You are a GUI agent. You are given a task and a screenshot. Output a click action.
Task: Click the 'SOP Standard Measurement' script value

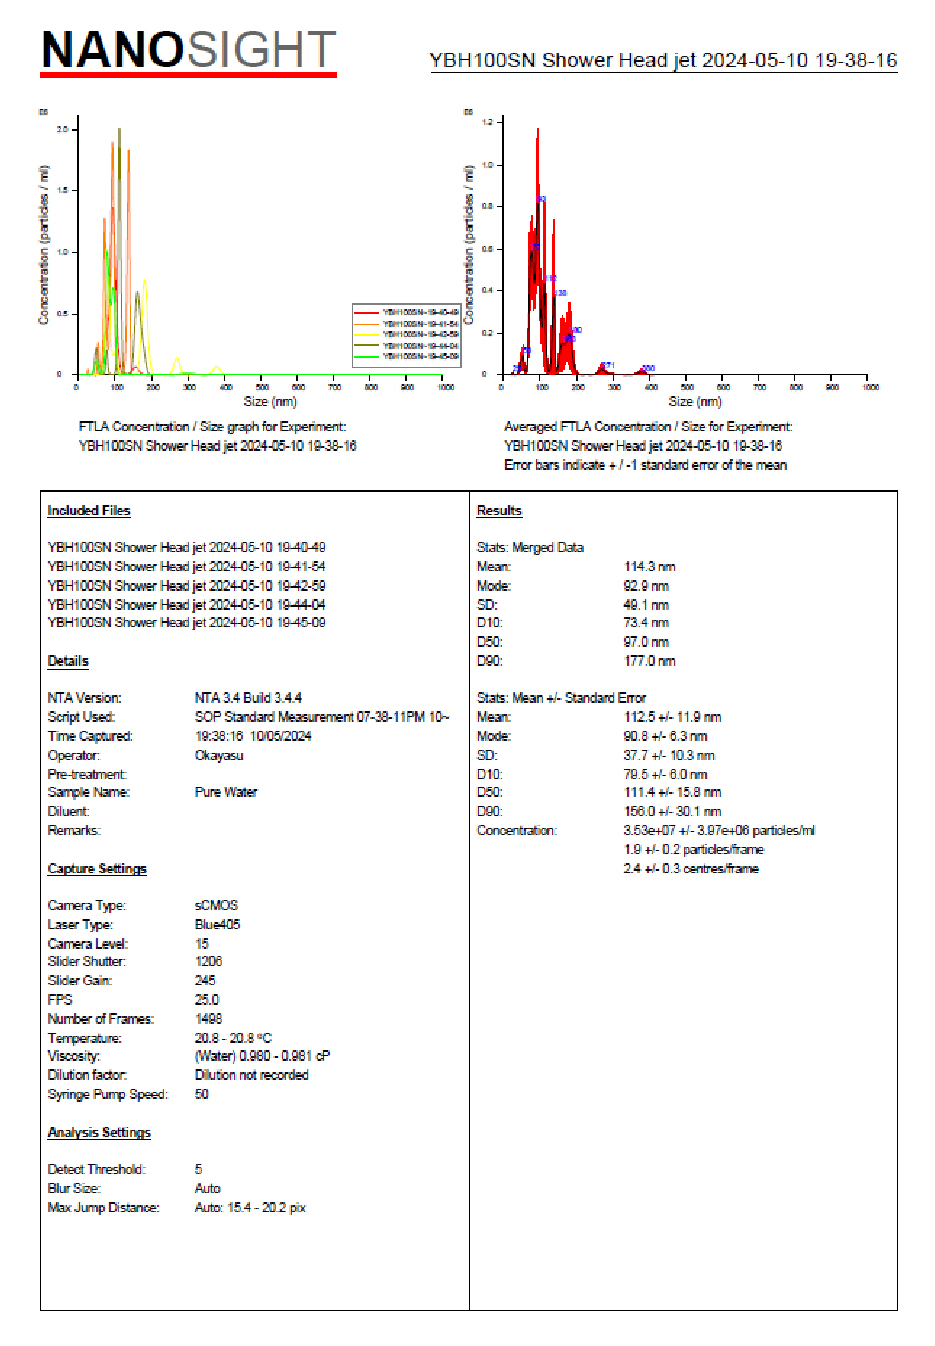tap(322, 717)
